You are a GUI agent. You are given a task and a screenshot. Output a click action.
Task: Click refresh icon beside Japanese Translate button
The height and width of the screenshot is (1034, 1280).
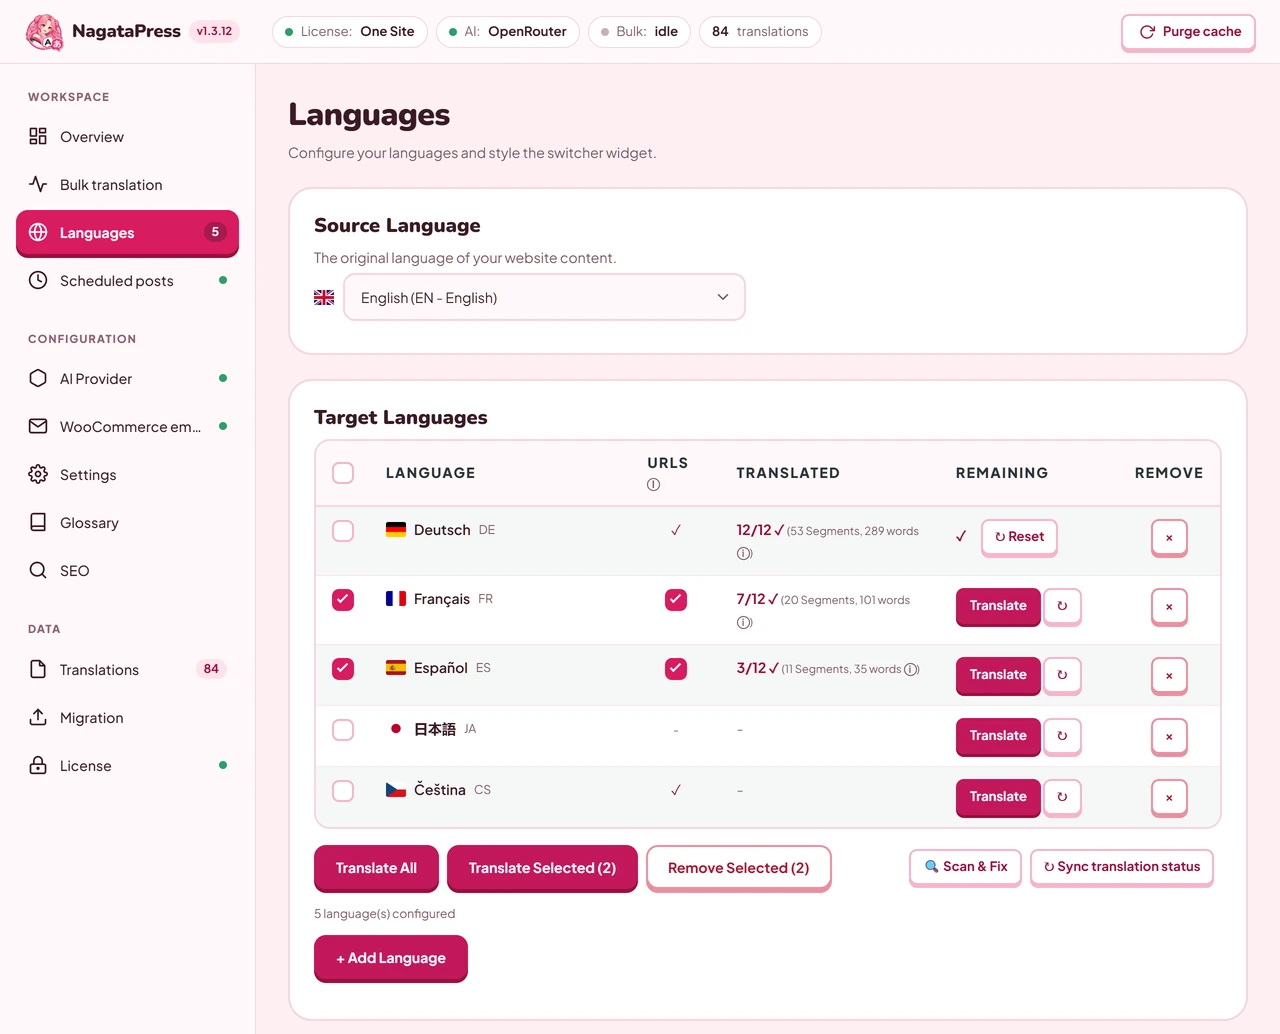tap(1062, 736)
